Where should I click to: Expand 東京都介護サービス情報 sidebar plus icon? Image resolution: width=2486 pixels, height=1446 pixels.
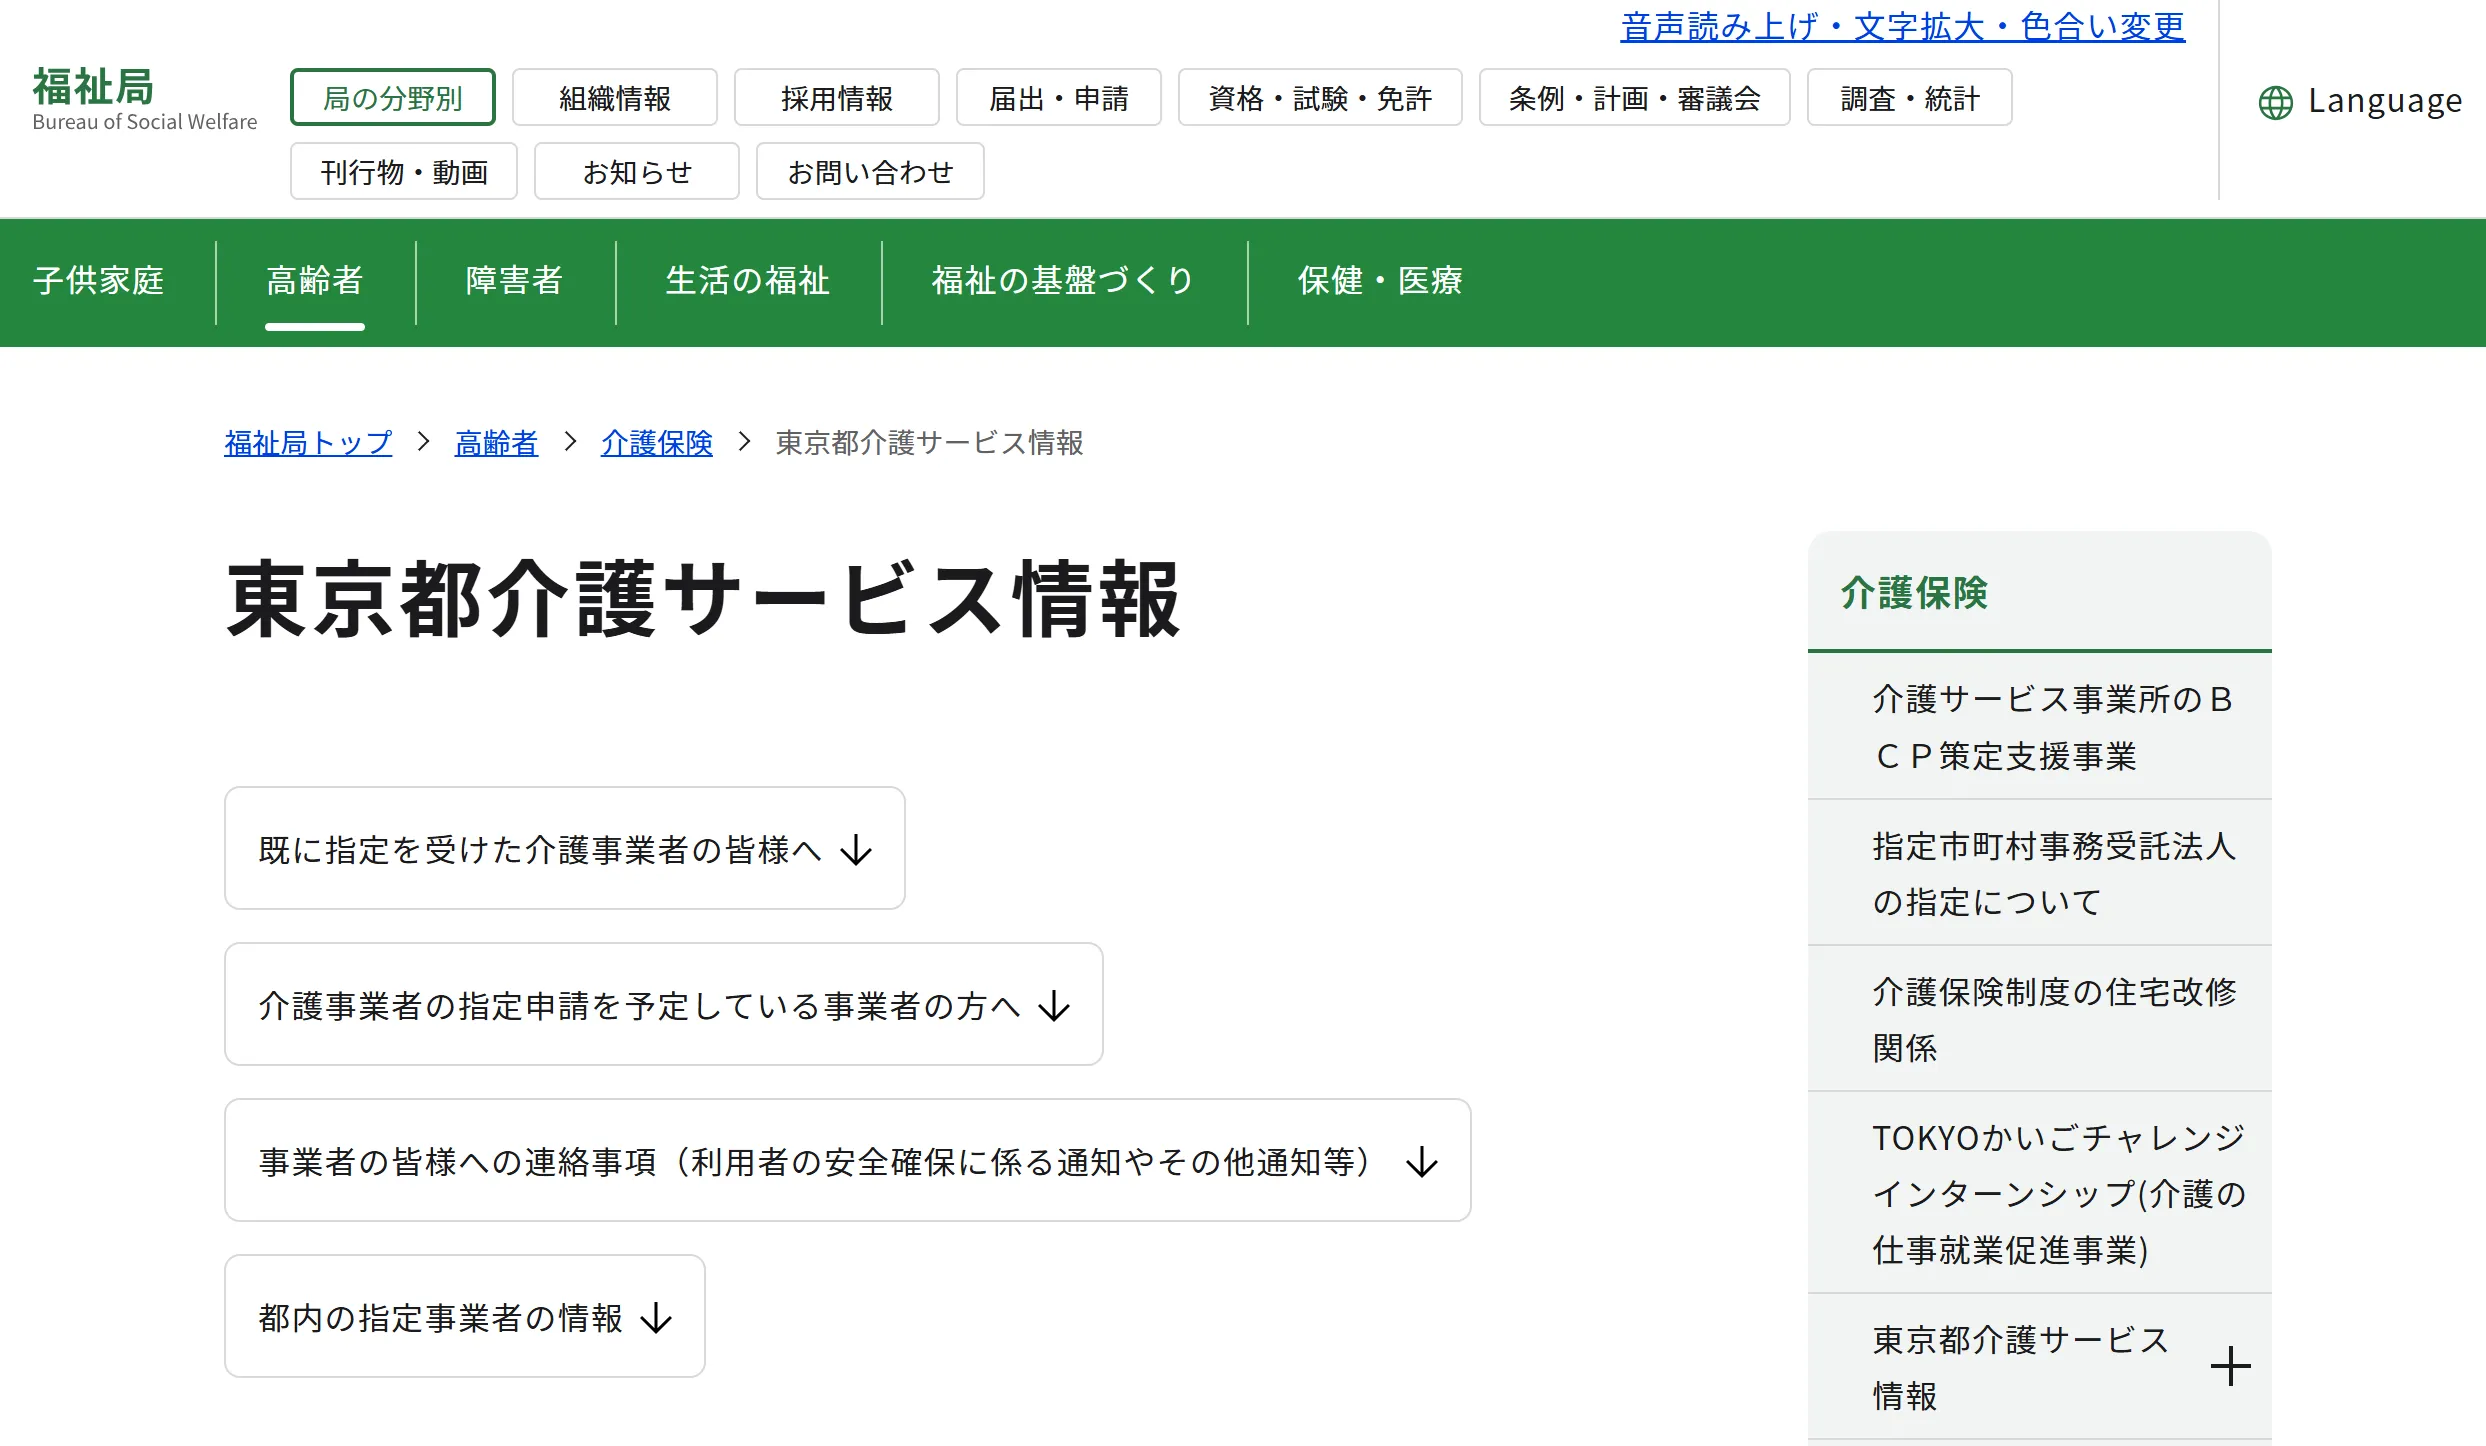[x=2230, y=1366]
